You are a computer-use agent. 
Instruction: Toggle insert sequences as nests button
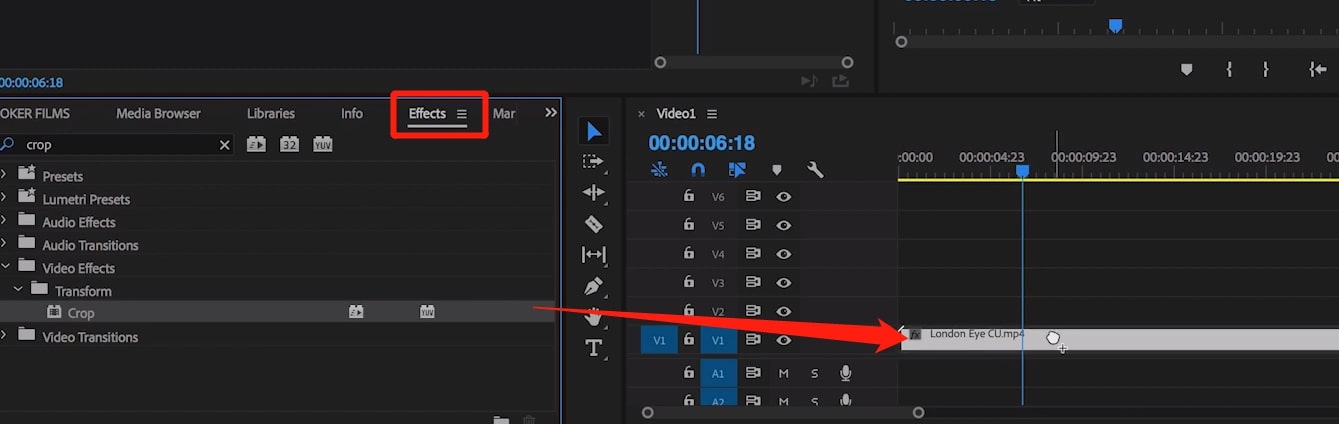tap(659, 170)
